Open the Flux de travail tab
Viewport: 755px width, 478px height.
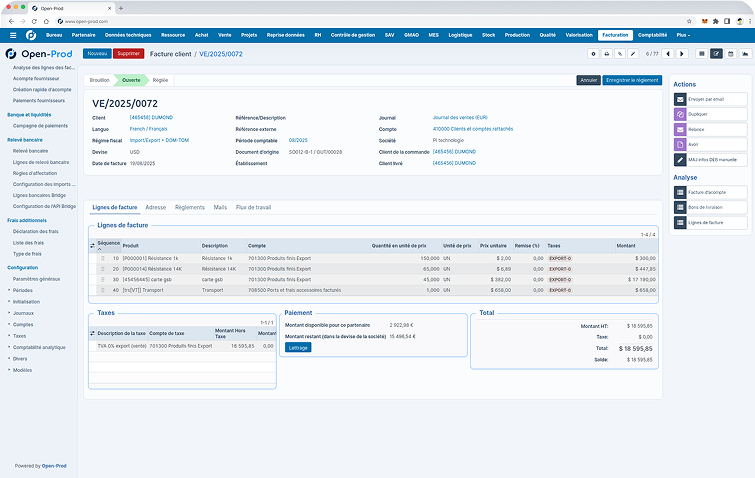tap(253, 207)
